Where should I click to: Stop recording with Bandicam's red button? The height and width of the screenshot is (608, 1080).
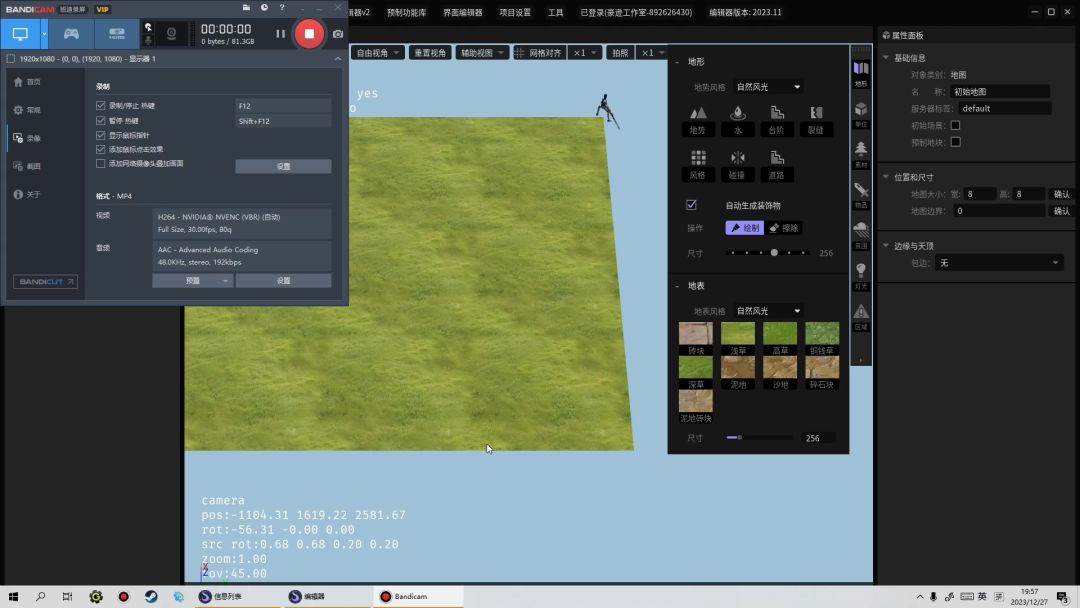pos(309,33)
